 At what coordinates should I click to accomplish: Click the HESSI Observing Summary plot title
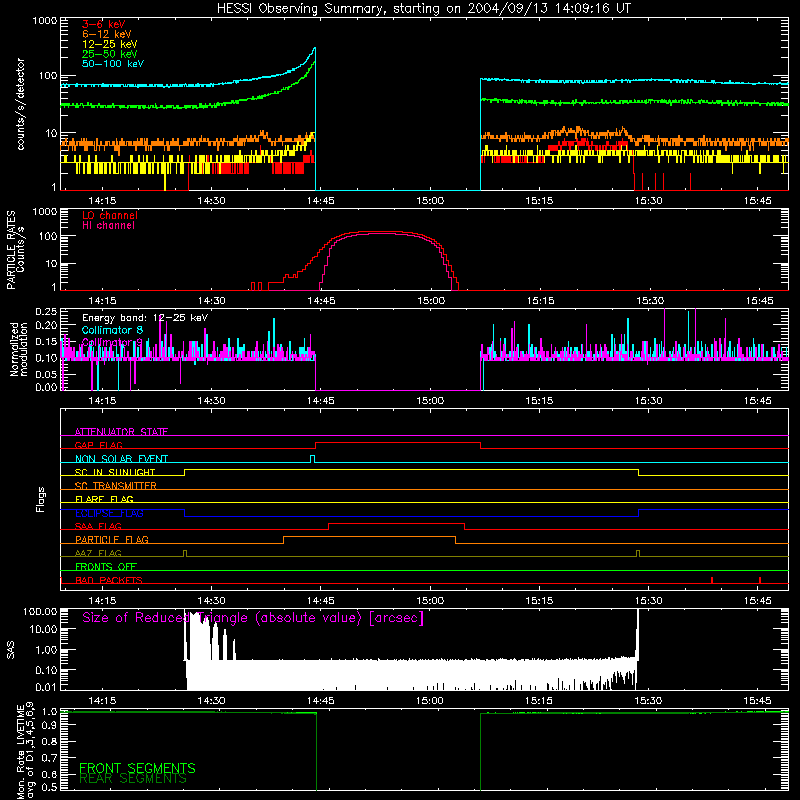[x=423, y=9]
